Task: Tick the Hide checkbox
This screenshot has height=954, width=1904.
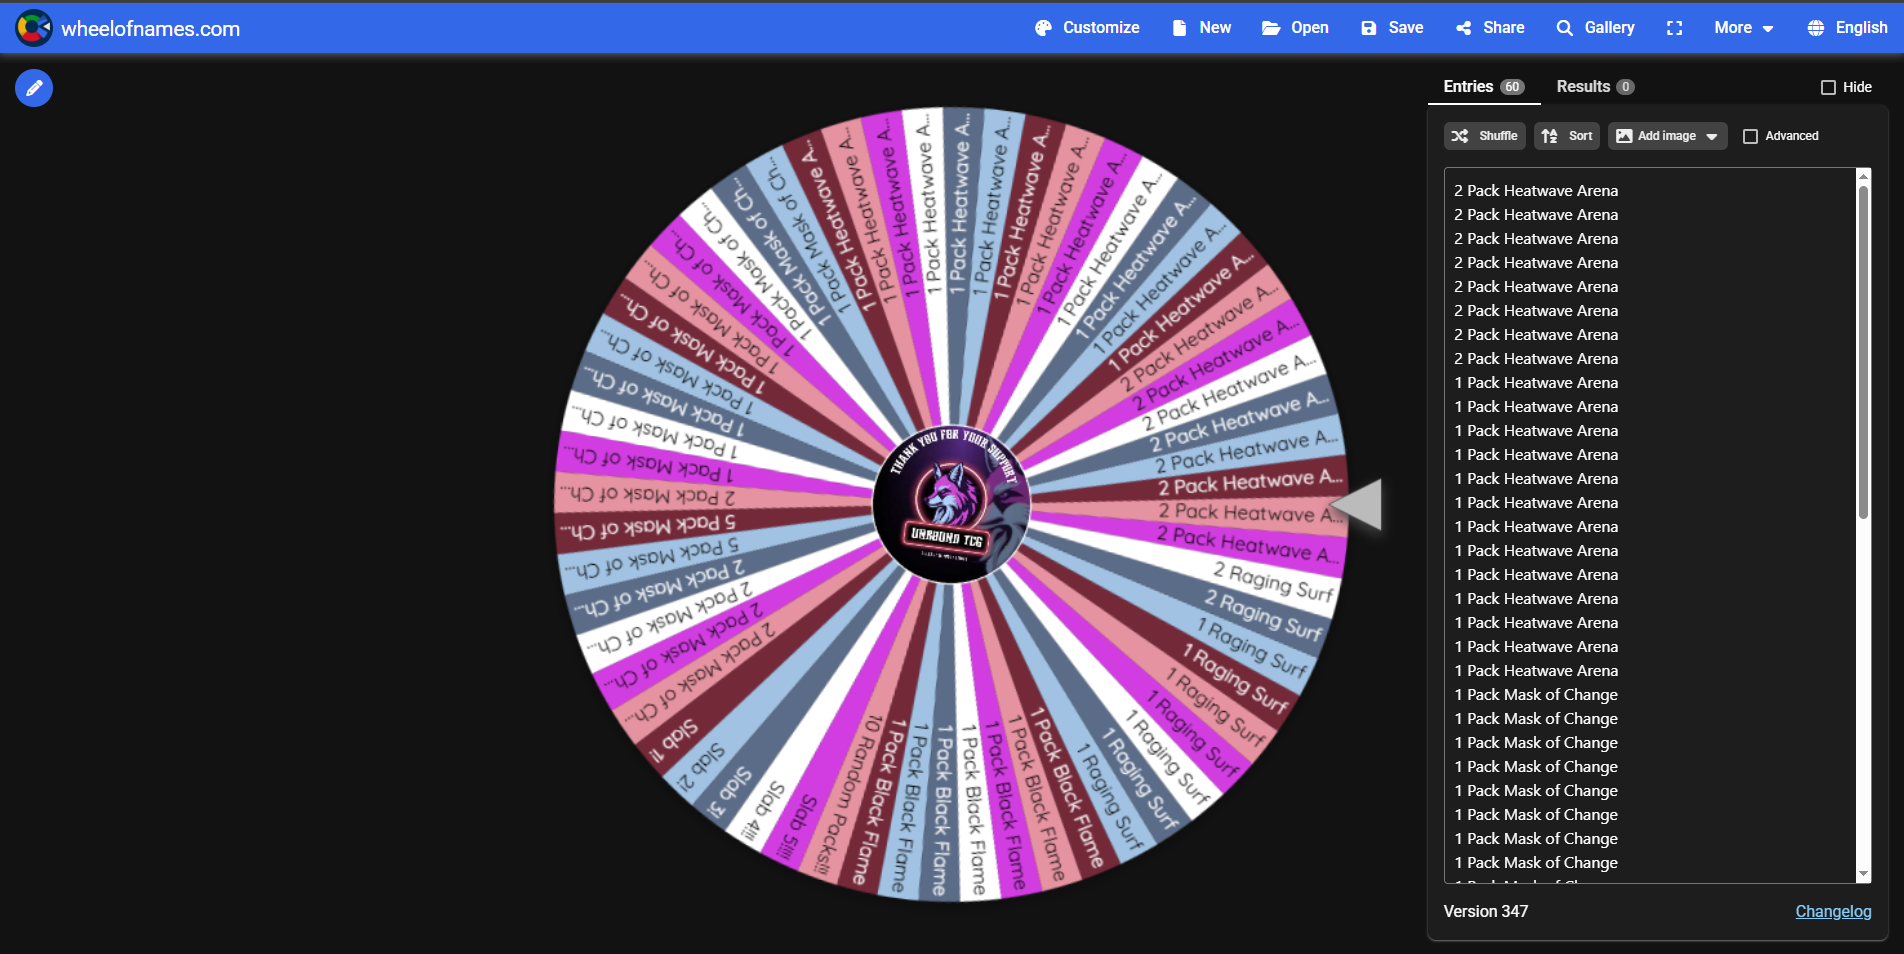Action: tap(1828, 88)
